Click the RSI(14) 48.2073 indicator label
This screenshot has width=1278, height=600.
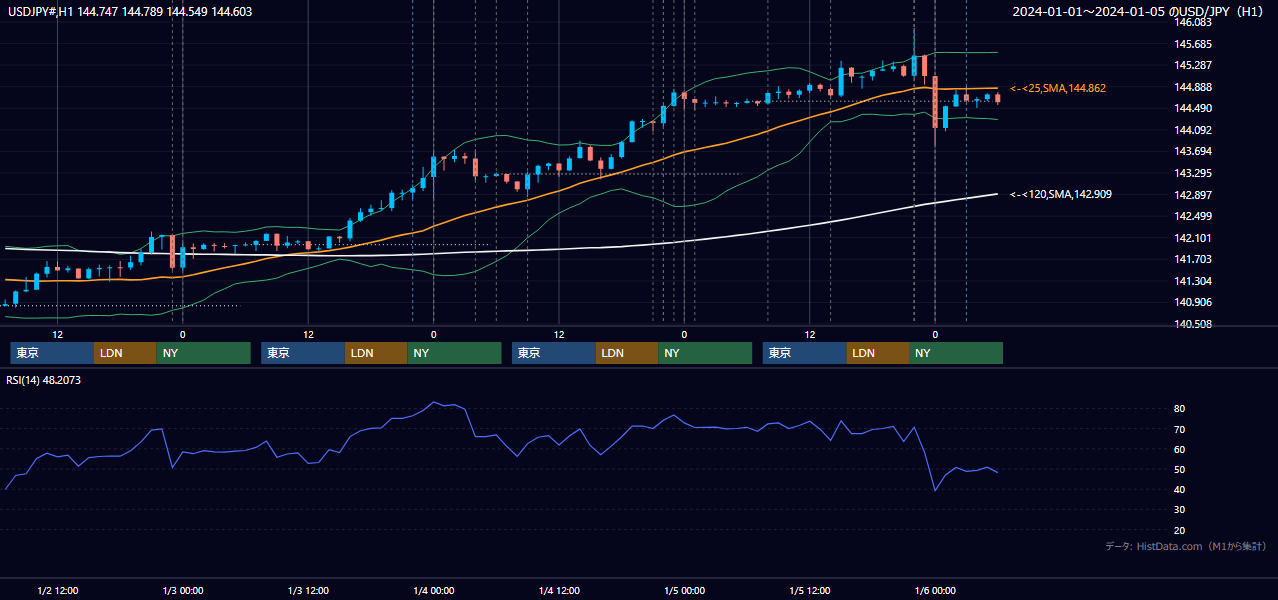[44, 380]
